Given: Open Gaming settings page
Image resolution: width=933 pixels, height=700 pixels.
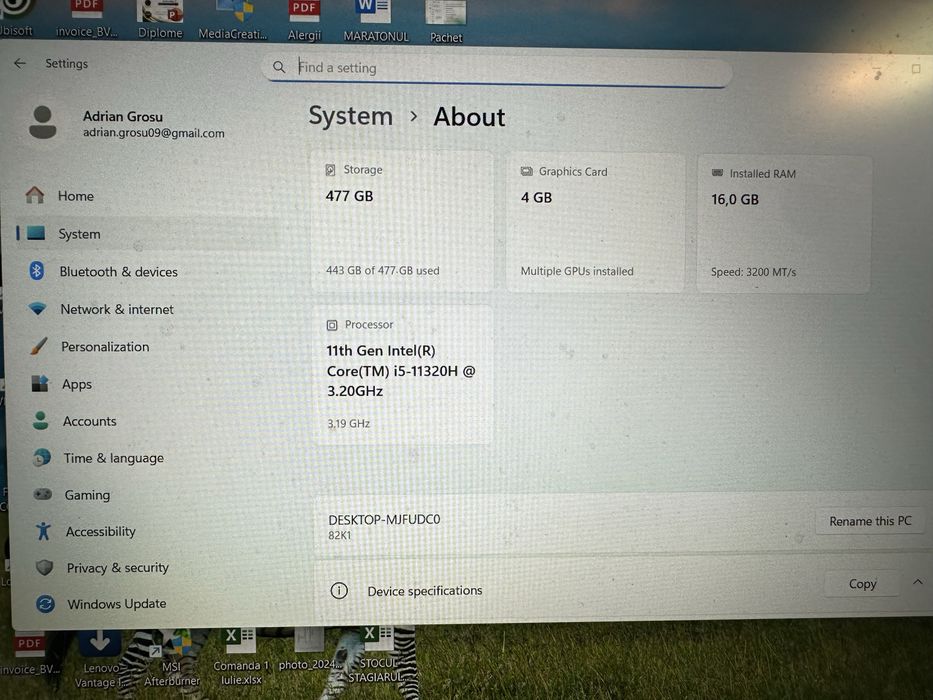Looking at the screenshot, I should [87, 495].
